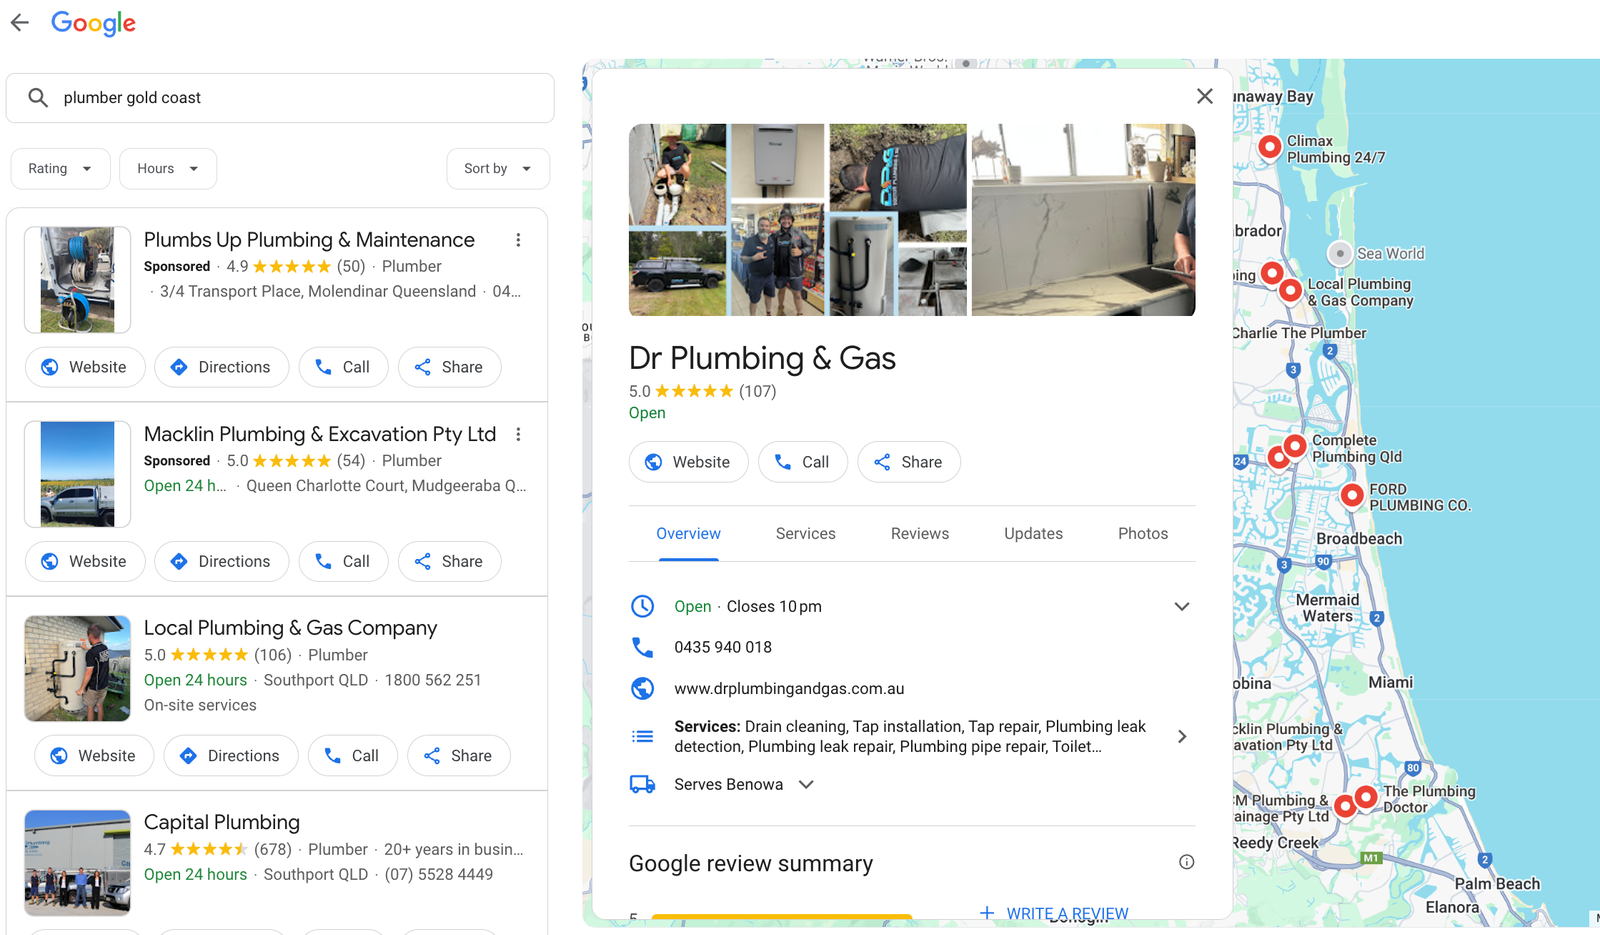The height and width of the screenshot is (935, 1600).
Task: Click phone number 0435 940 018
Action: point(723,647)
